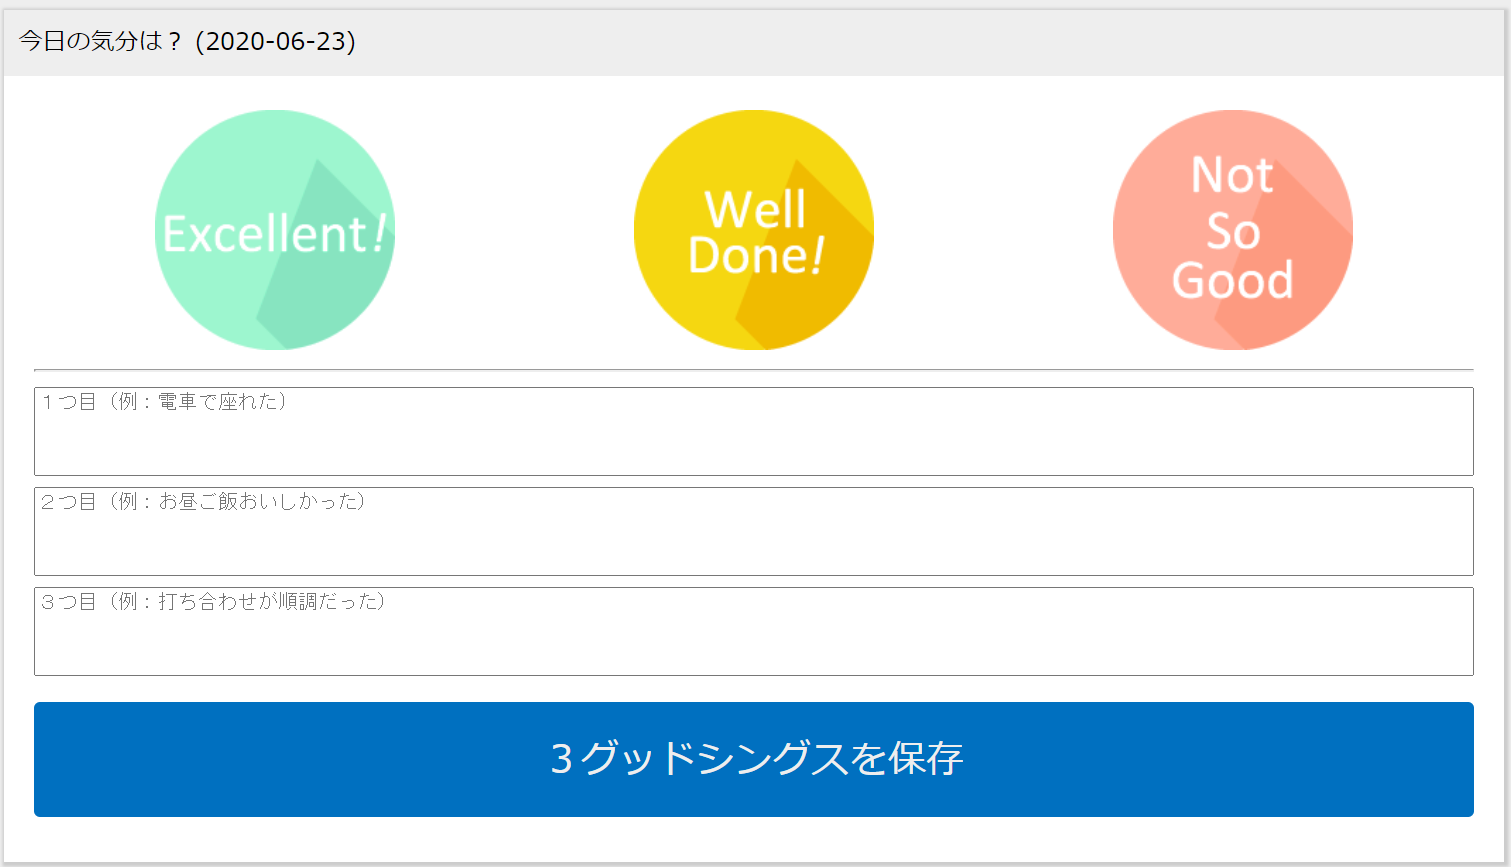The width and height of the screenshot is (1511, 867).
Task: Click the mint-colored Excellent circle
Action: pyautogui.click(x=275, y=230)
